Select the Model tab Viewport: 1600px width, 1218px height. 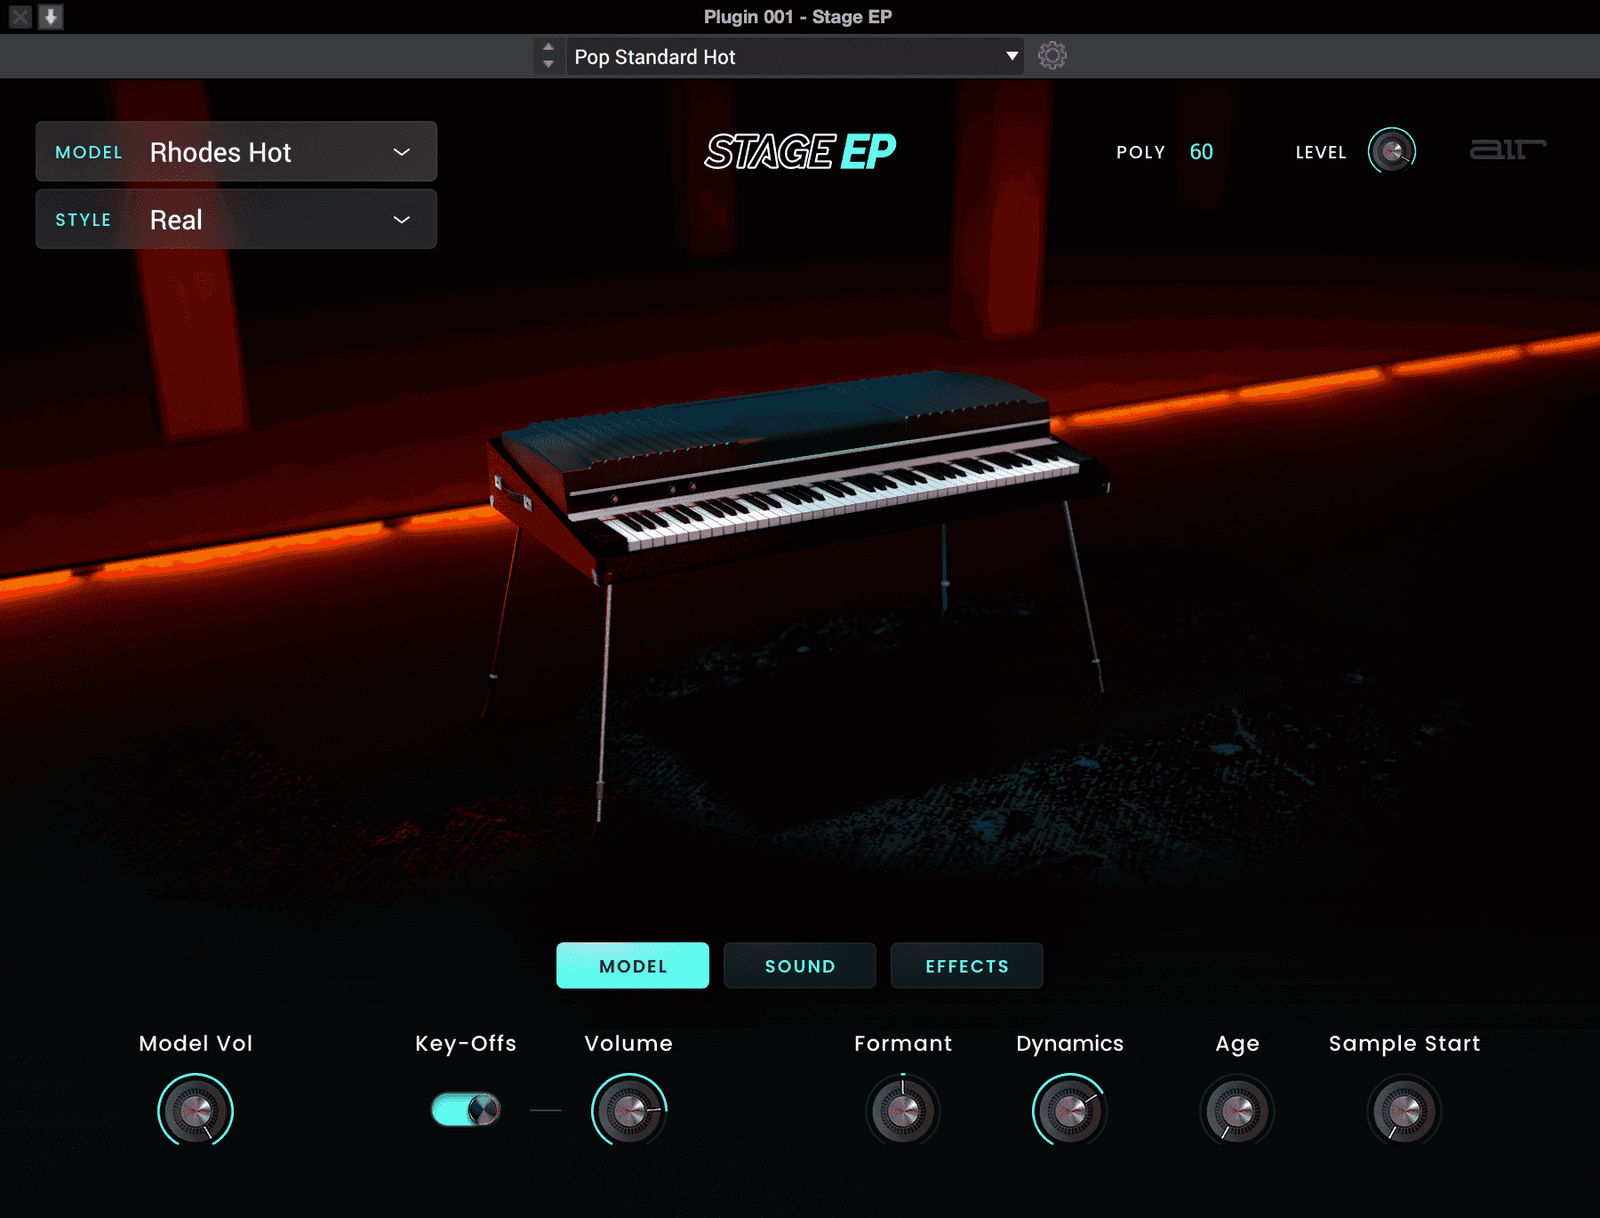(633, 966)
